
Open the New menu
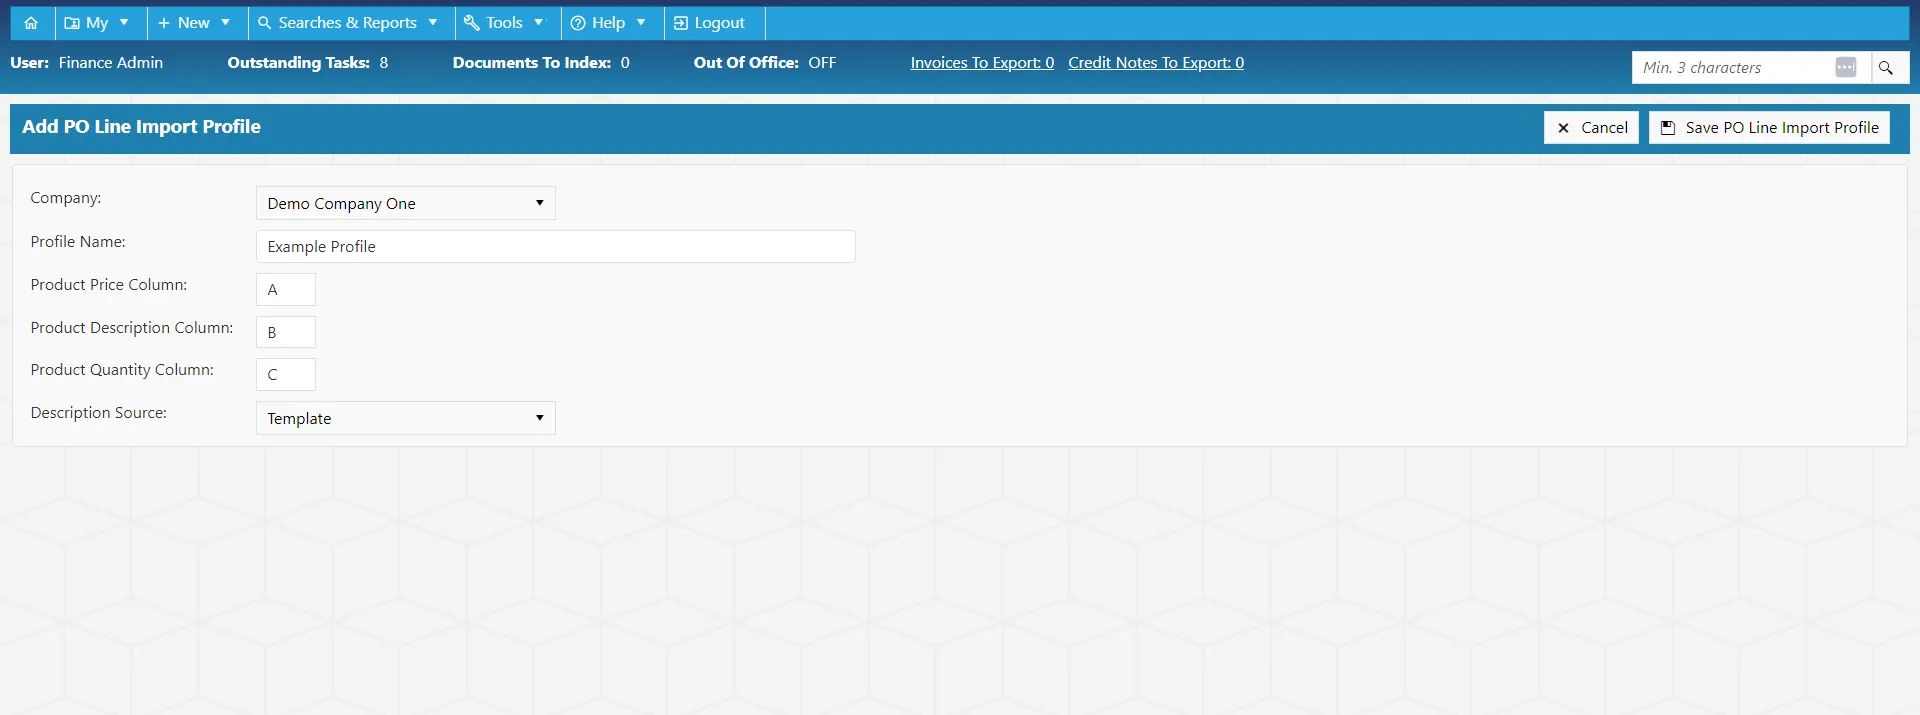(194, 23)
